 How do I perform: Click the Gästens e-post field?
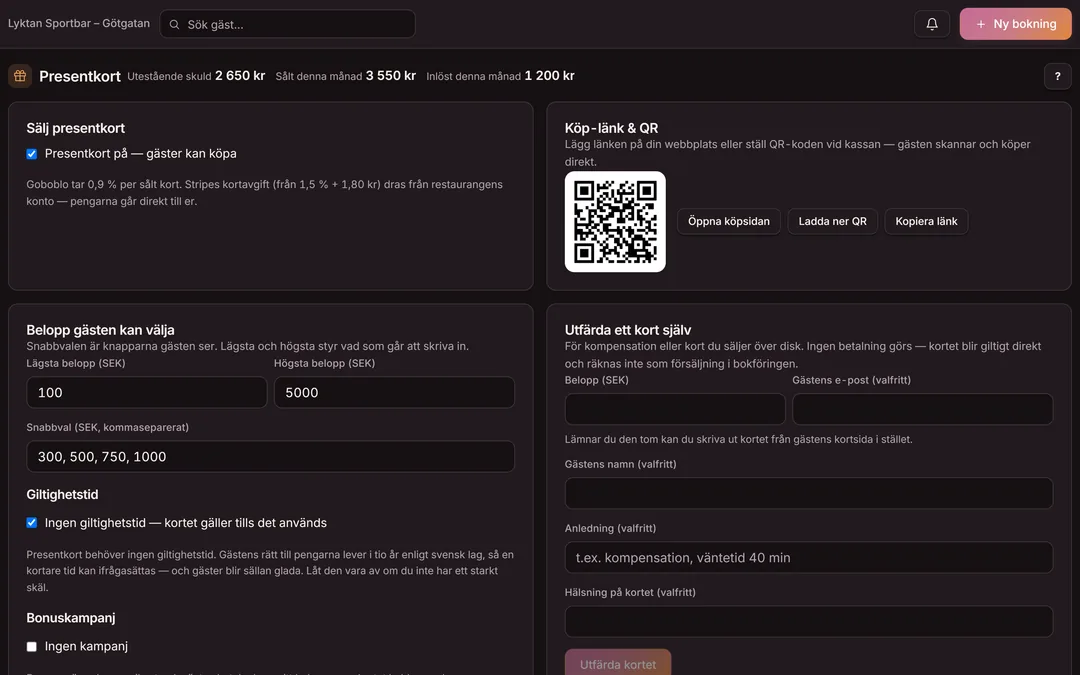922,409
